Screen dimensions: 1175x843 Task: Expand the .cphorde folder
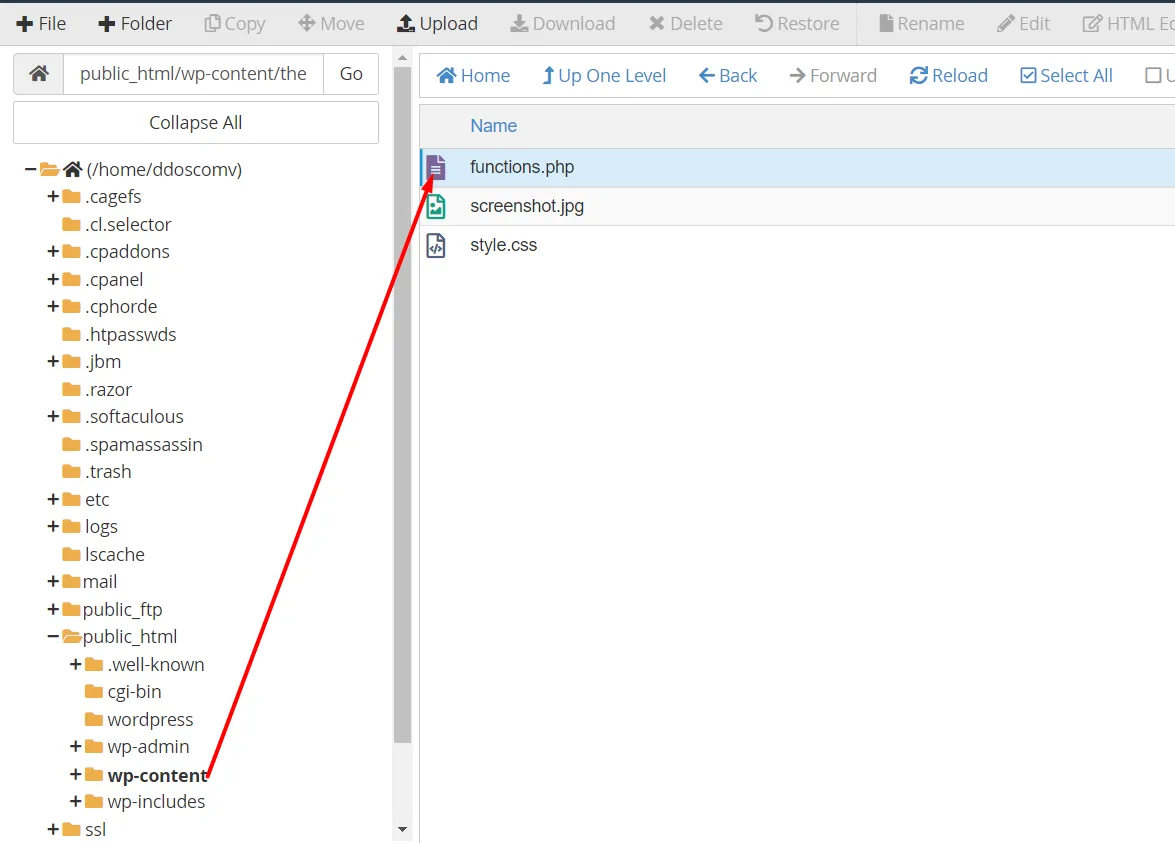[x=52, y=306]
